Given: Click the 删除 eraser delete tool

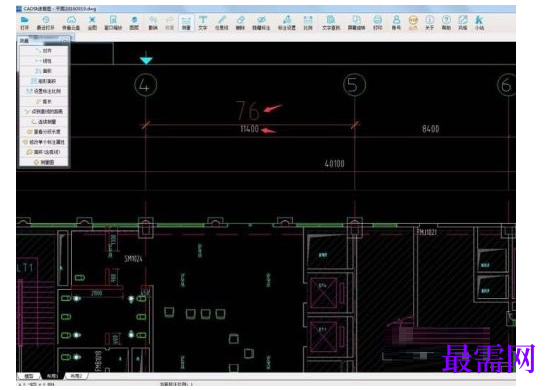Looking at the screenshot, I should point(240,23).
